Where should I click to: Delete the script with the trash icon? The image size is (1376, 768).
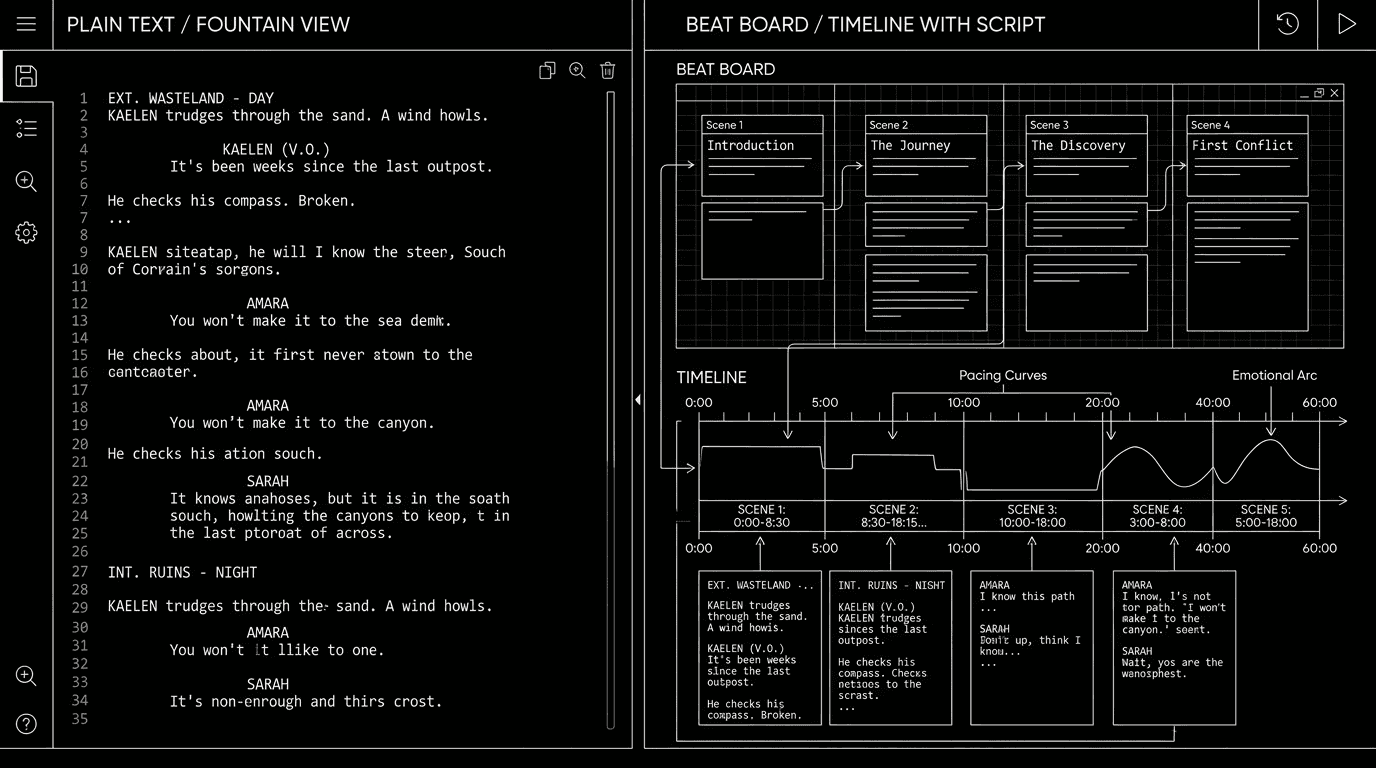[x=607, y=70]
